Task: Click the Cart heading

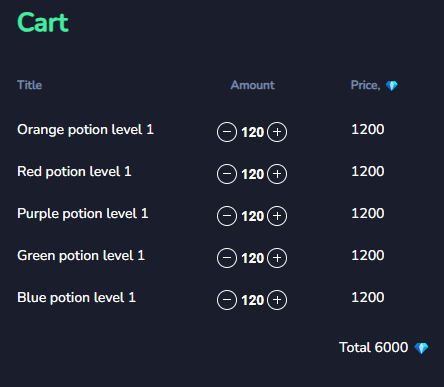Action: (43, 23)
